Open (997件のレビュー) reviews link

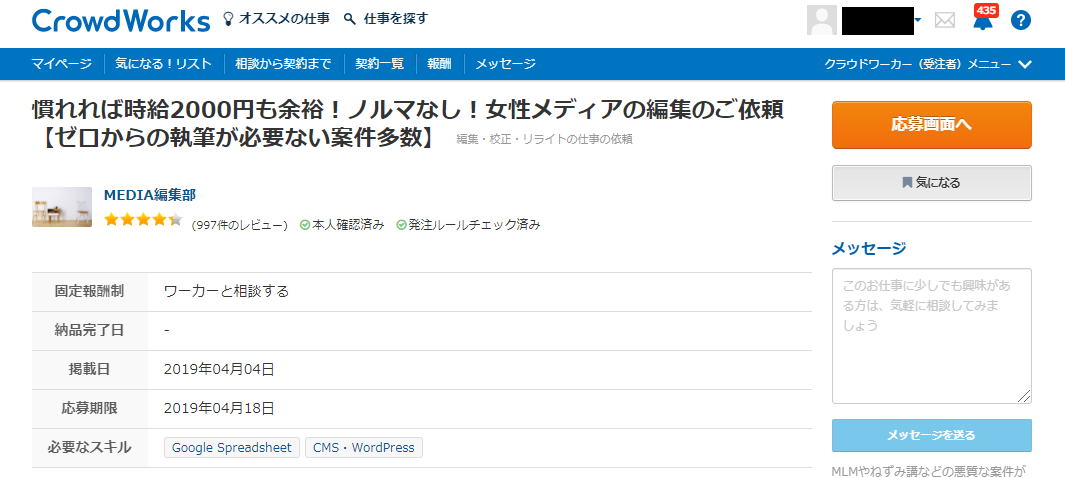240,225
